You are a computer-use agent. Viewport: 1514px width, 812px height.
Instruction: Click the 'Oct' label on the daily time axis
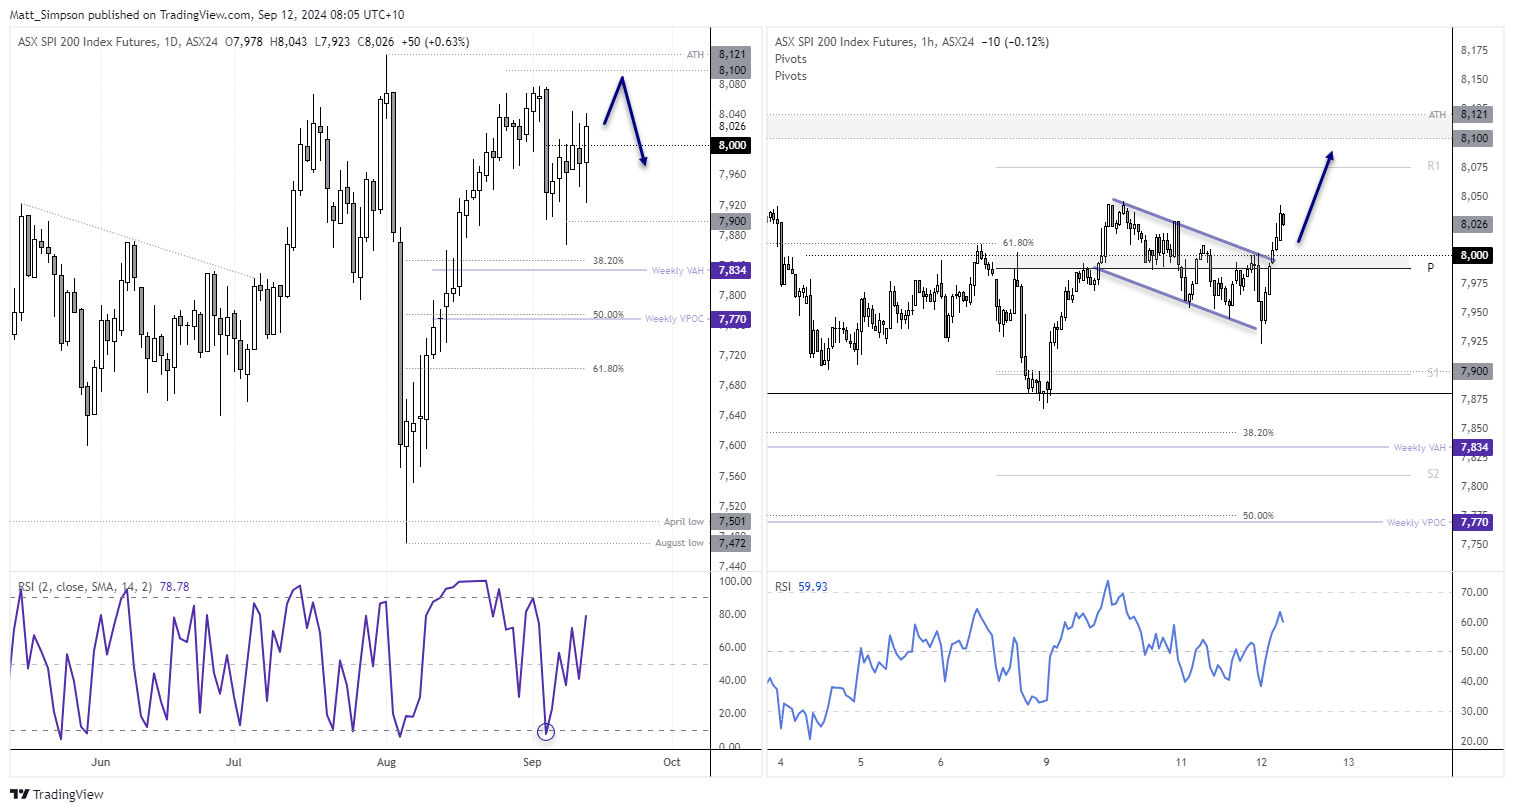pos(672,762)
